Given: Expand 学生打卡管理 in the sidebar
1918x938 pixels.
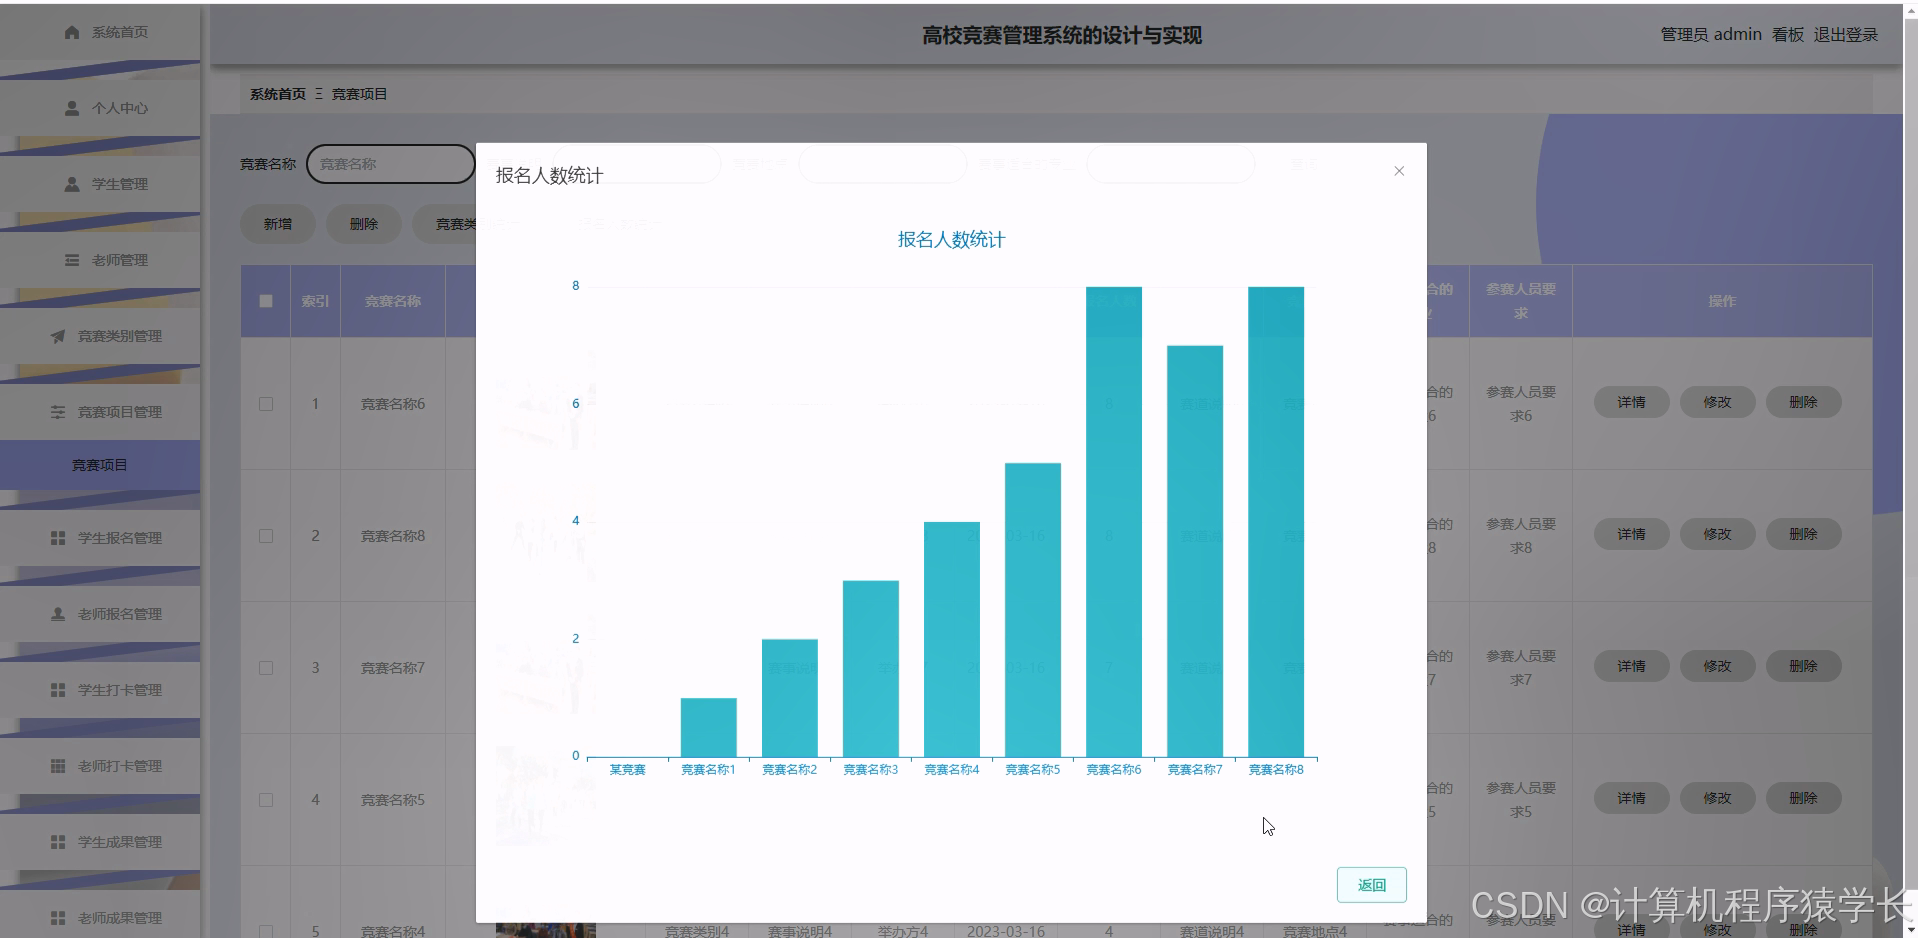Looking at the screenshot, I should (100, 690).
